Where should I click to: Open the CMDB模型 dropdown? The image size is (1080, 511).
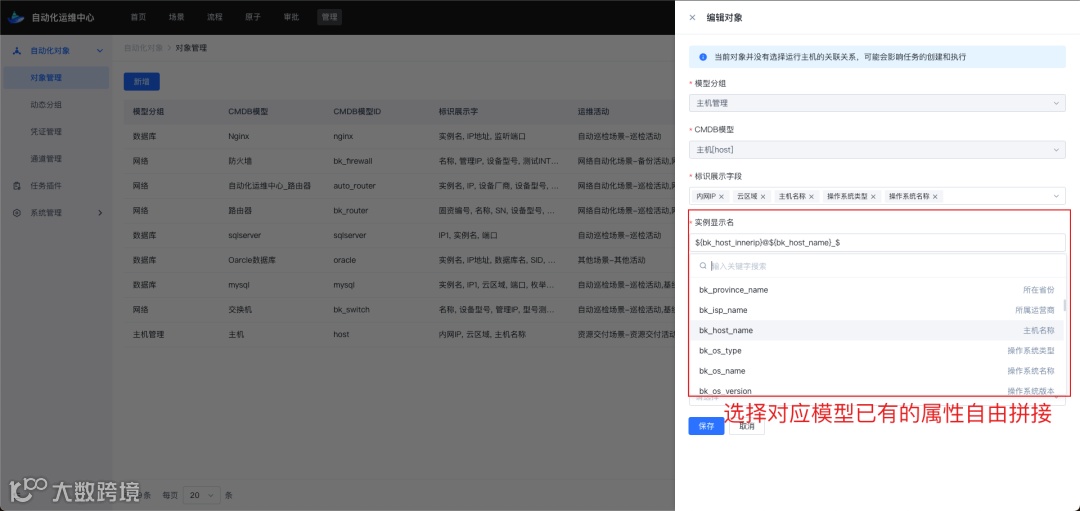(877, 149)
